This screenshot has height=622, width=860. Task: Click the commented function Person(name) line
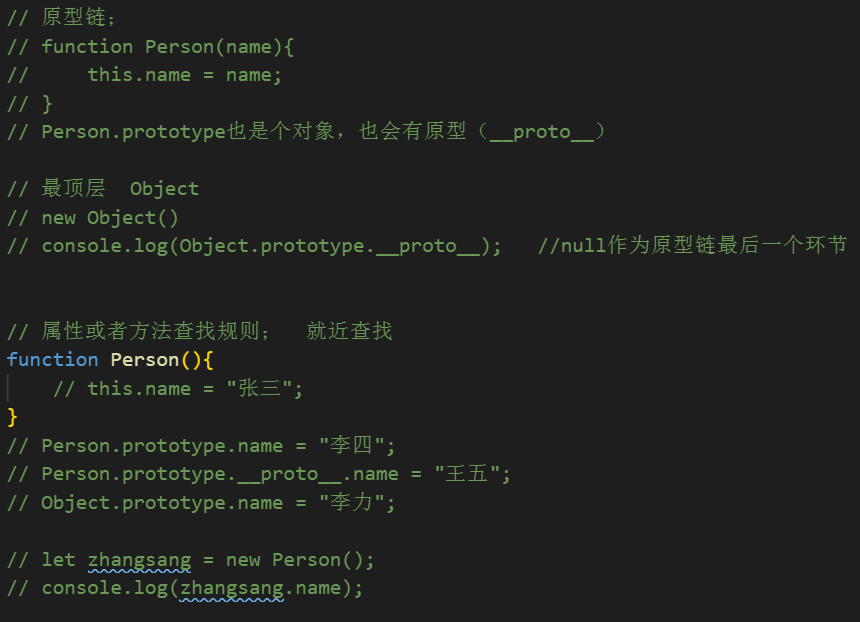coord(168,47)
